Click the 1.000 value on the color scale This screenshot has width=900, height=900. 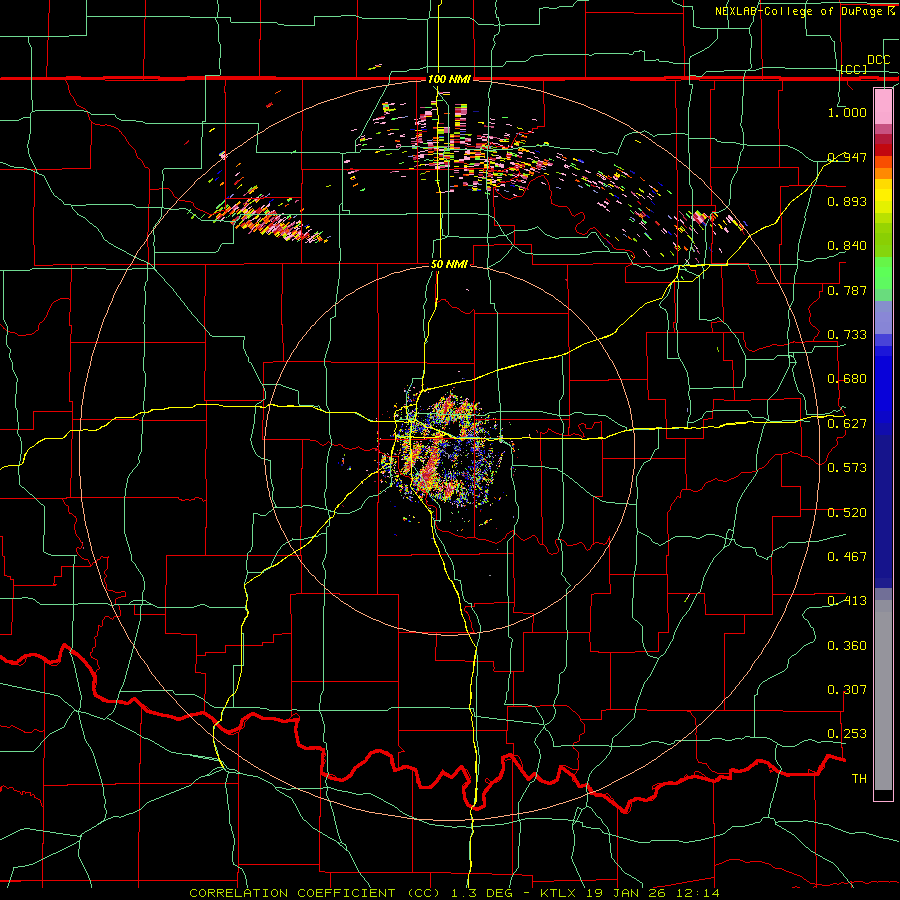tap(847, 112)
